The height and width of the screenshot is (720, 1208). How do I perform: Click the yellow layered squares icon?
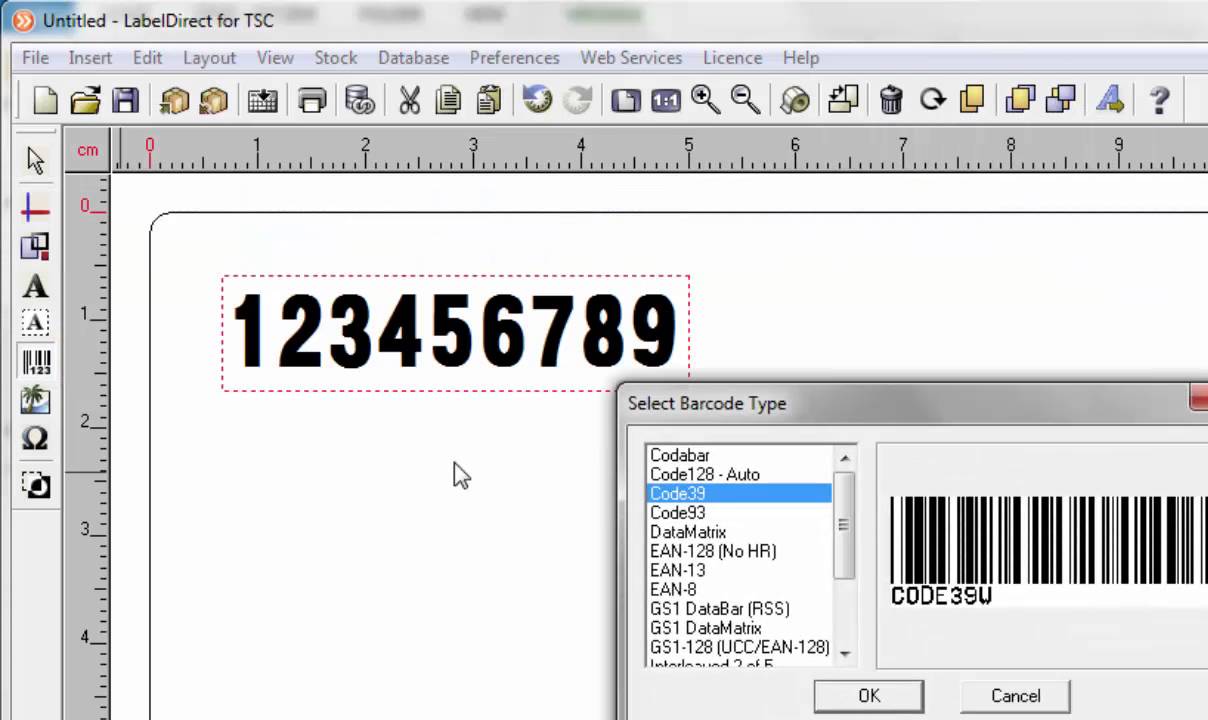point(972,100)
